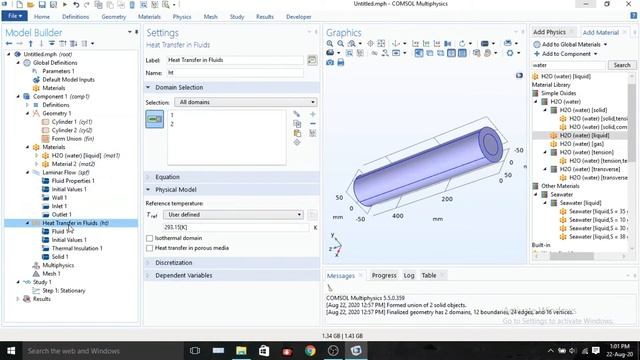Open File Explorer from the taskbar

click(x=241, y=351)
